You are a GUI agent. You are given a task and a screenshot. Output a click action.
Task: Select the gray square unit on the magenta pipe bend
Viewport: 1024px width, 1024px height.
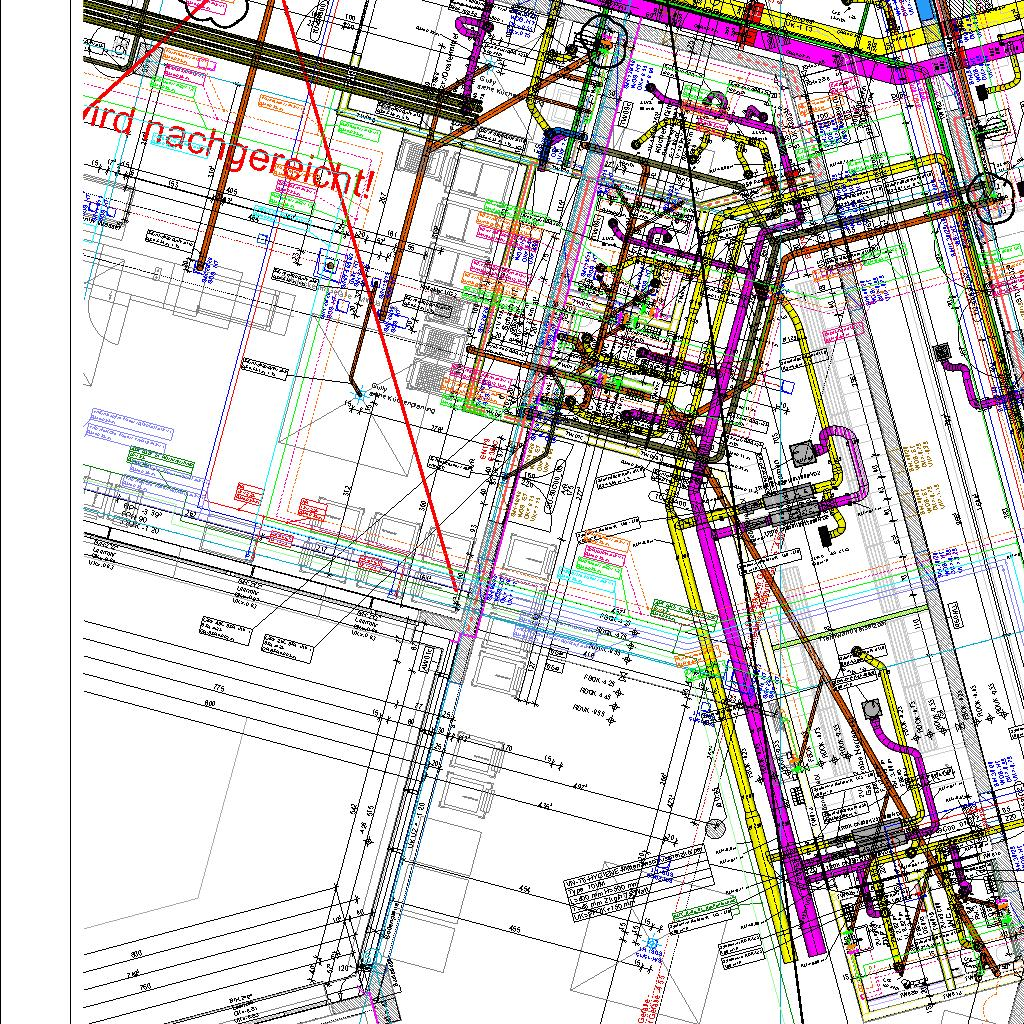point(801,455)
